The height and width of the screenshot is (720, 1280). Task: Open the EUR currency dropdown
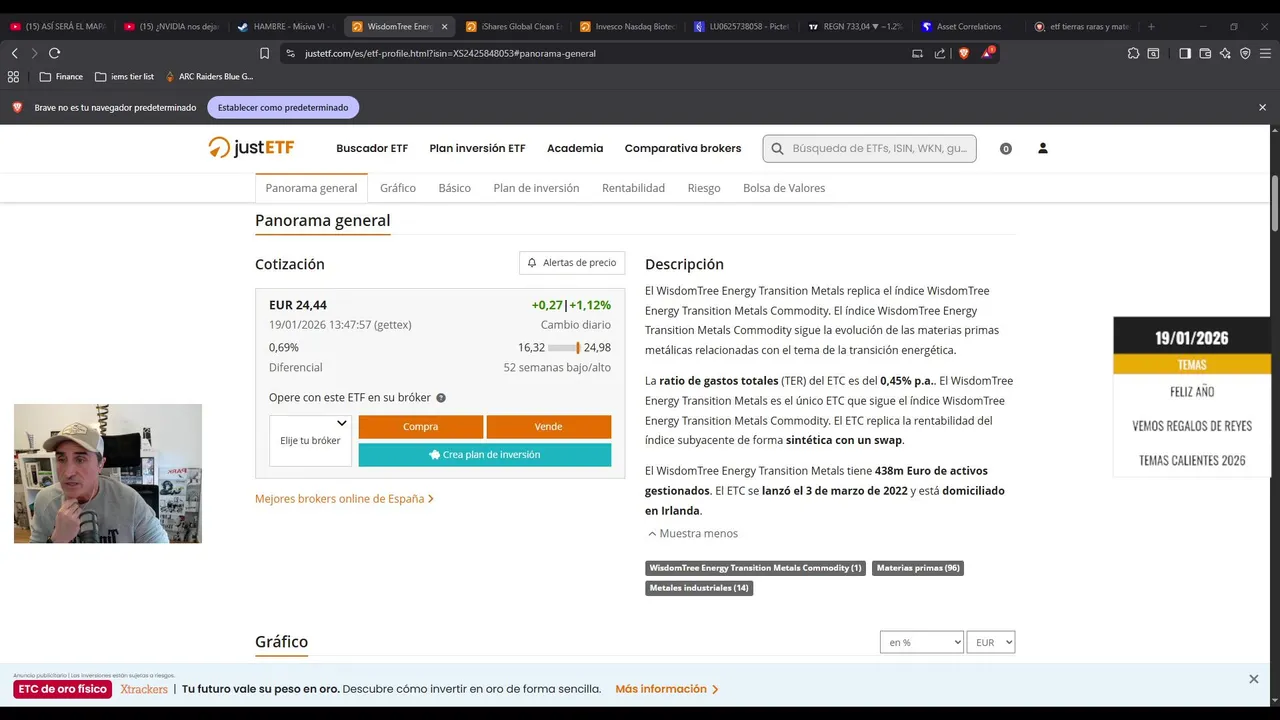991,642
